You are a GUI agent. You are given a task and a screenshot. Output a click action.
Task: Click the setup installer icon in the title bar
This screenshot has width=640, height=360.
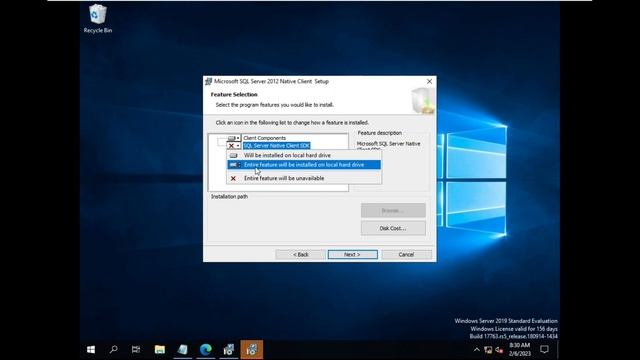tap(209, 82)
